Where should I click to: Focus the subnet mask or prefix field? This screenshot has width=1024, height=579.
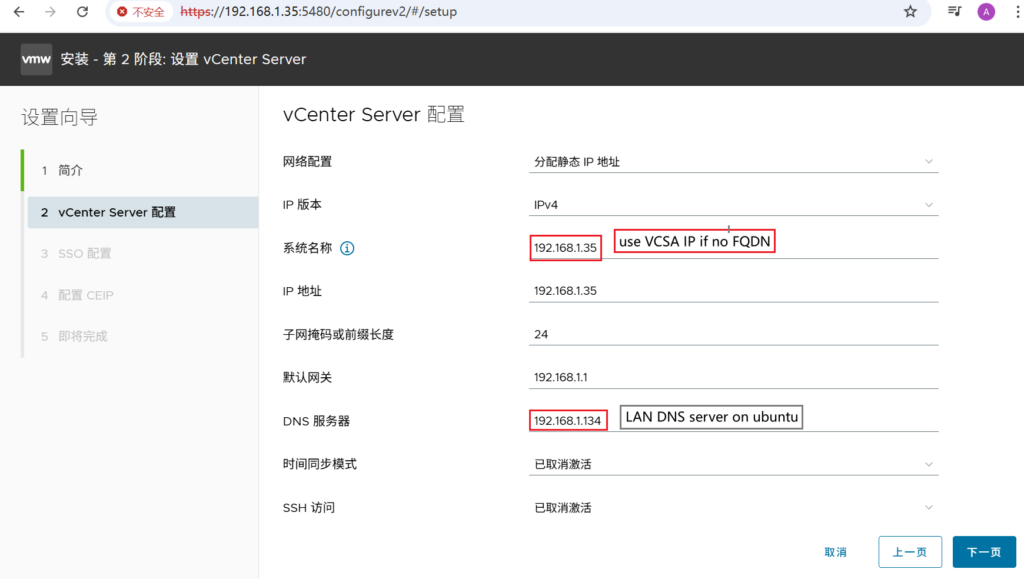point(733,334)
